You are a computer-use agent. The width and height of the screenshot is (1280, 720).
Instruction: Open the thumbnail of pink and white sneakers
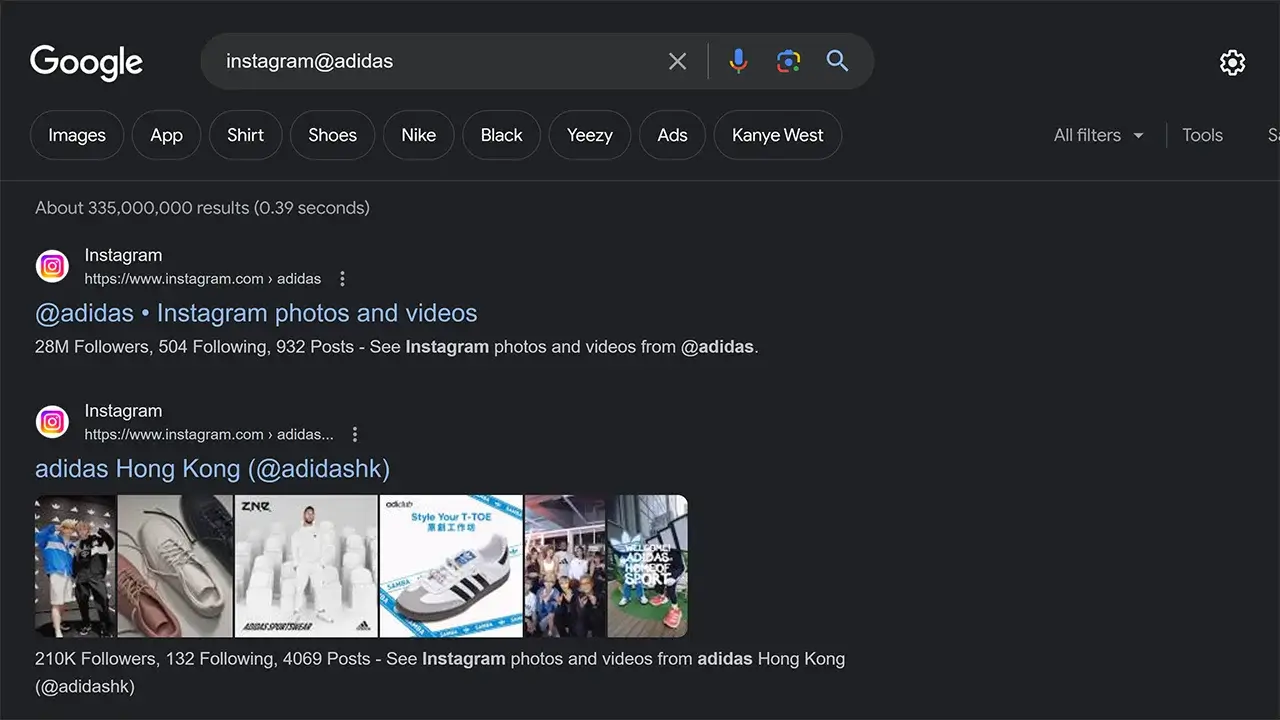175,566
